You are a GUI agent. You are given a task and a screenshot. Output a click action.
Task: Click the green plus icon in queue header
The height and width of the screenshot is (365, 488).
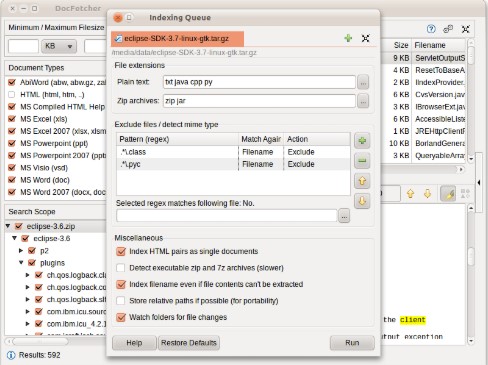coord(348,38)
